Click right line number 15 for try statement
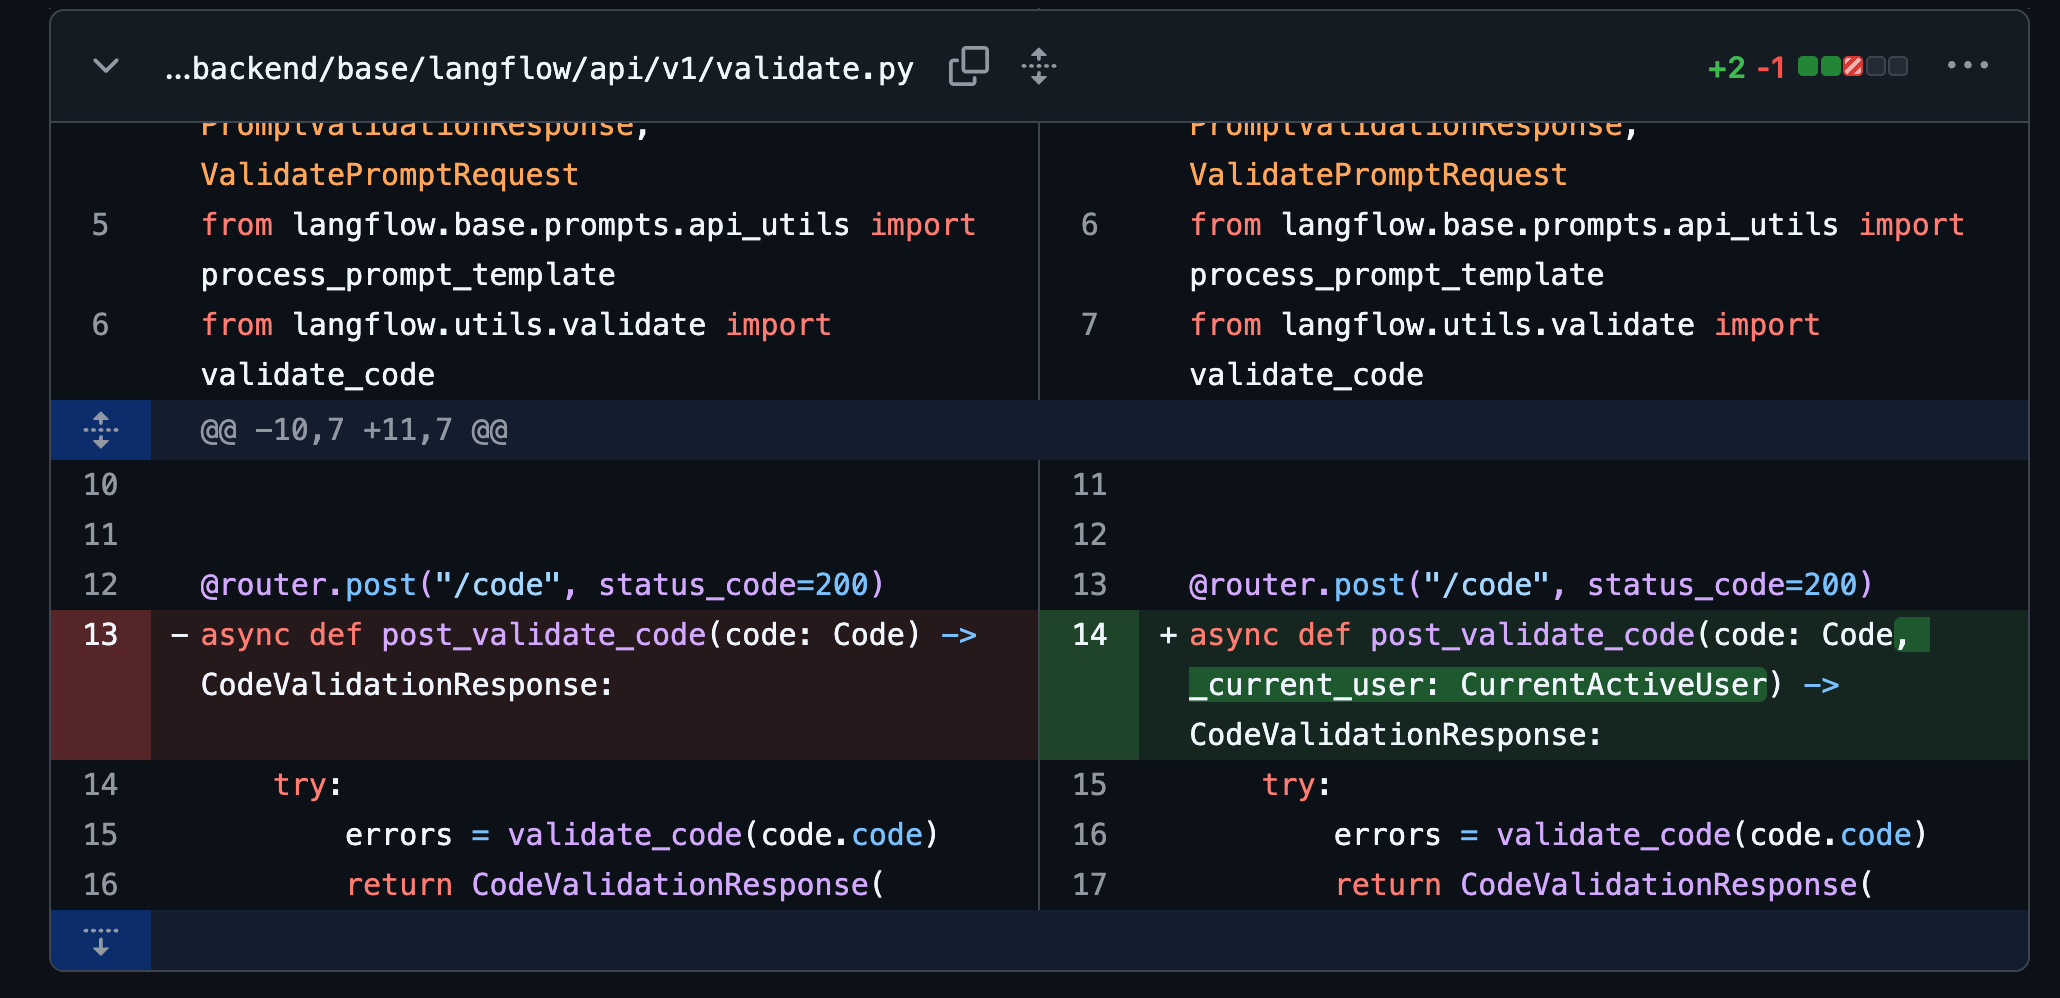 pyautogui.click(x=1089, y=785)
